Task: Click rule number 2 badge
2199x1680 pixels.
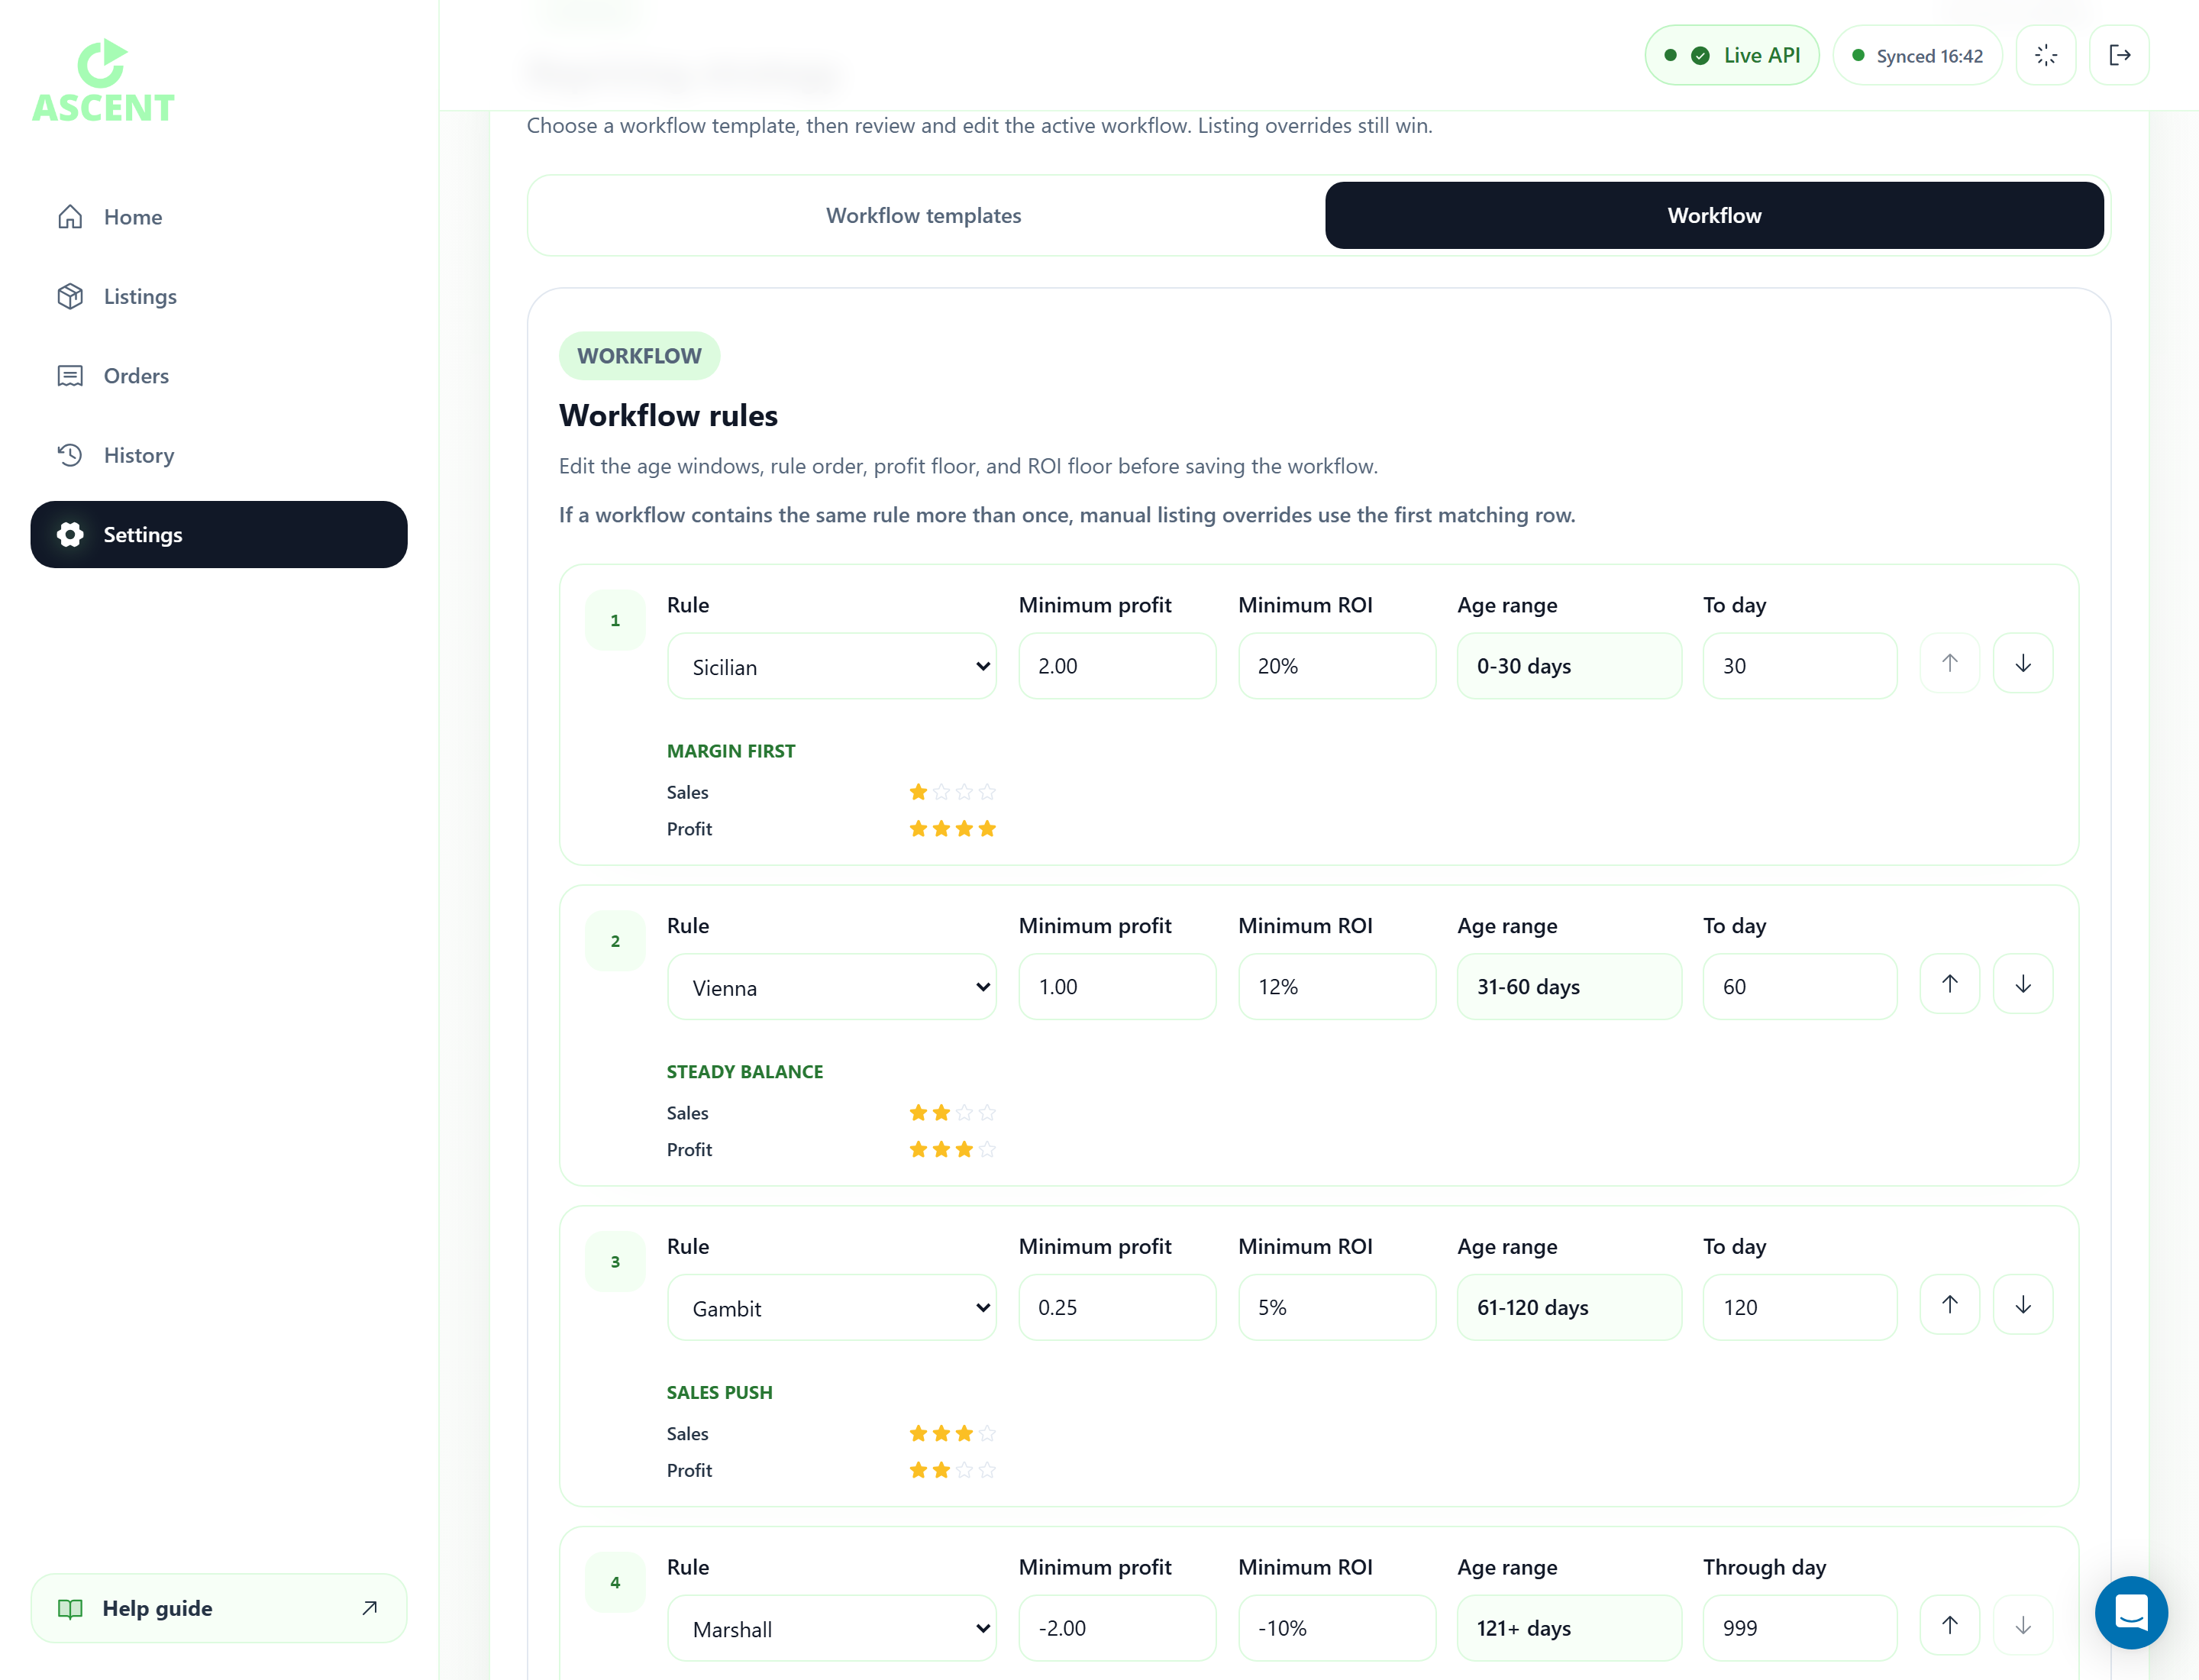Action: coord(615,942)
